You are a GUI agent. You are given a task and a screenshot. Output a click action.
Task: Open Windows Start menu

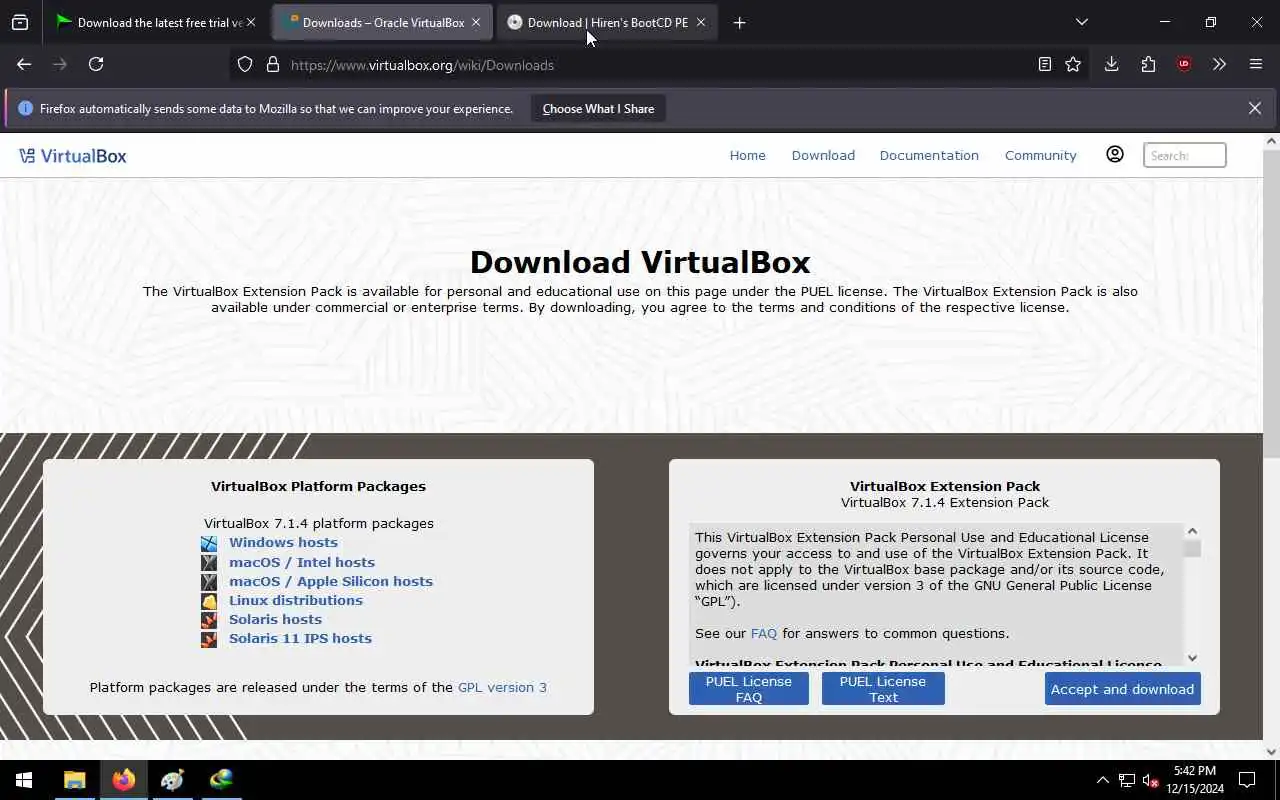pos(24,780)
